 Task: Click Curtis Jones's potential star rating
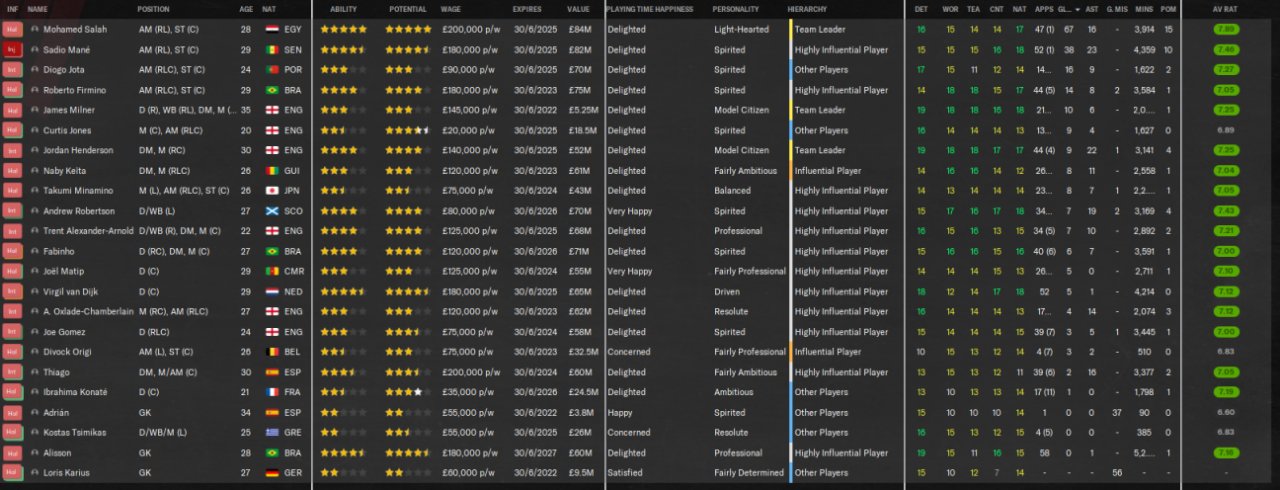[409, 130]
